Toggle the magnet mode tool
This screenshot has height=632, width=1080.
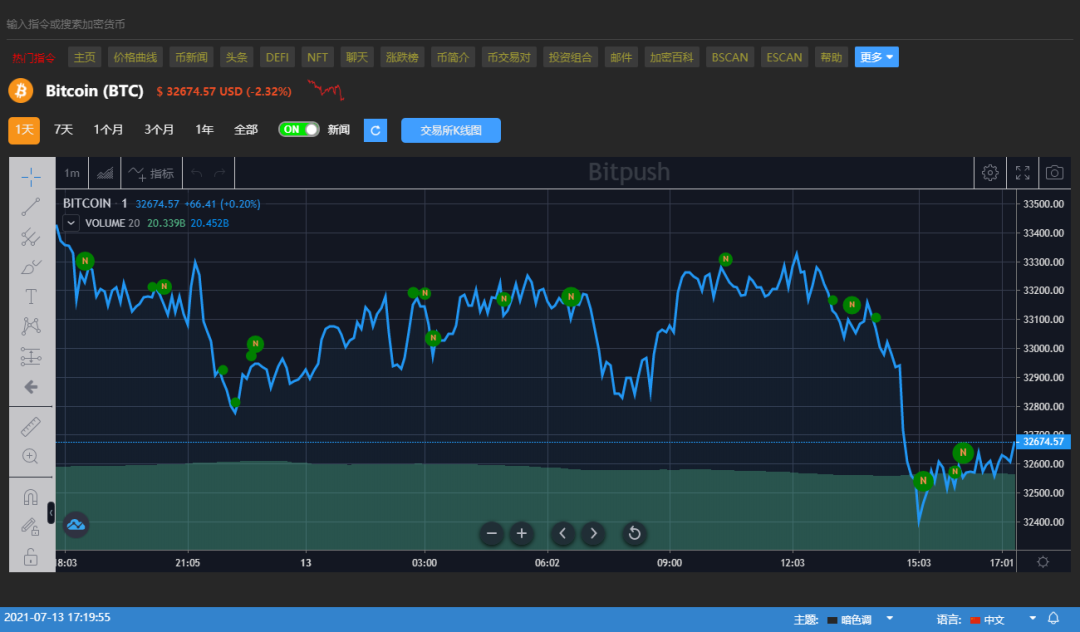(x=30, y=496)
